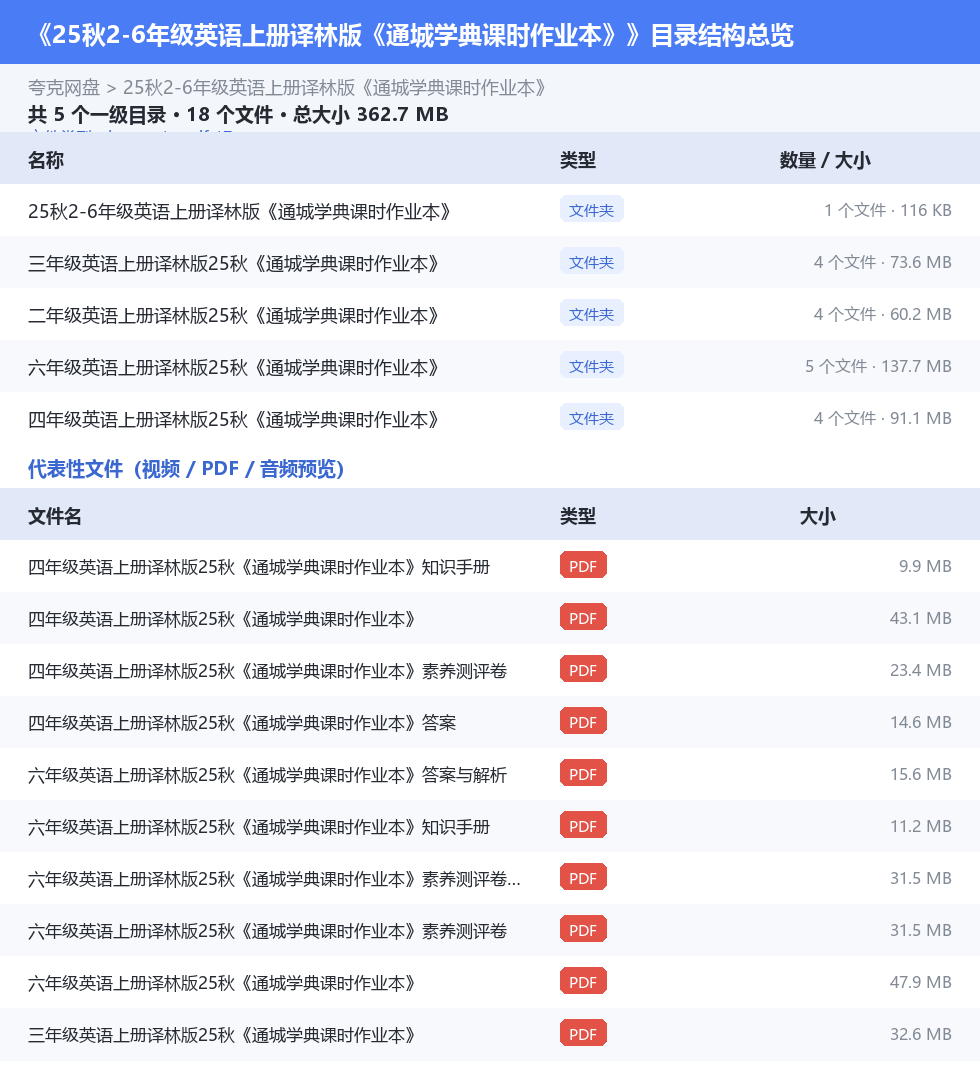The image size is (980, 1092).
Task: Click 文件夹 badge of 四年级 folder row
Action: point(591,418)
